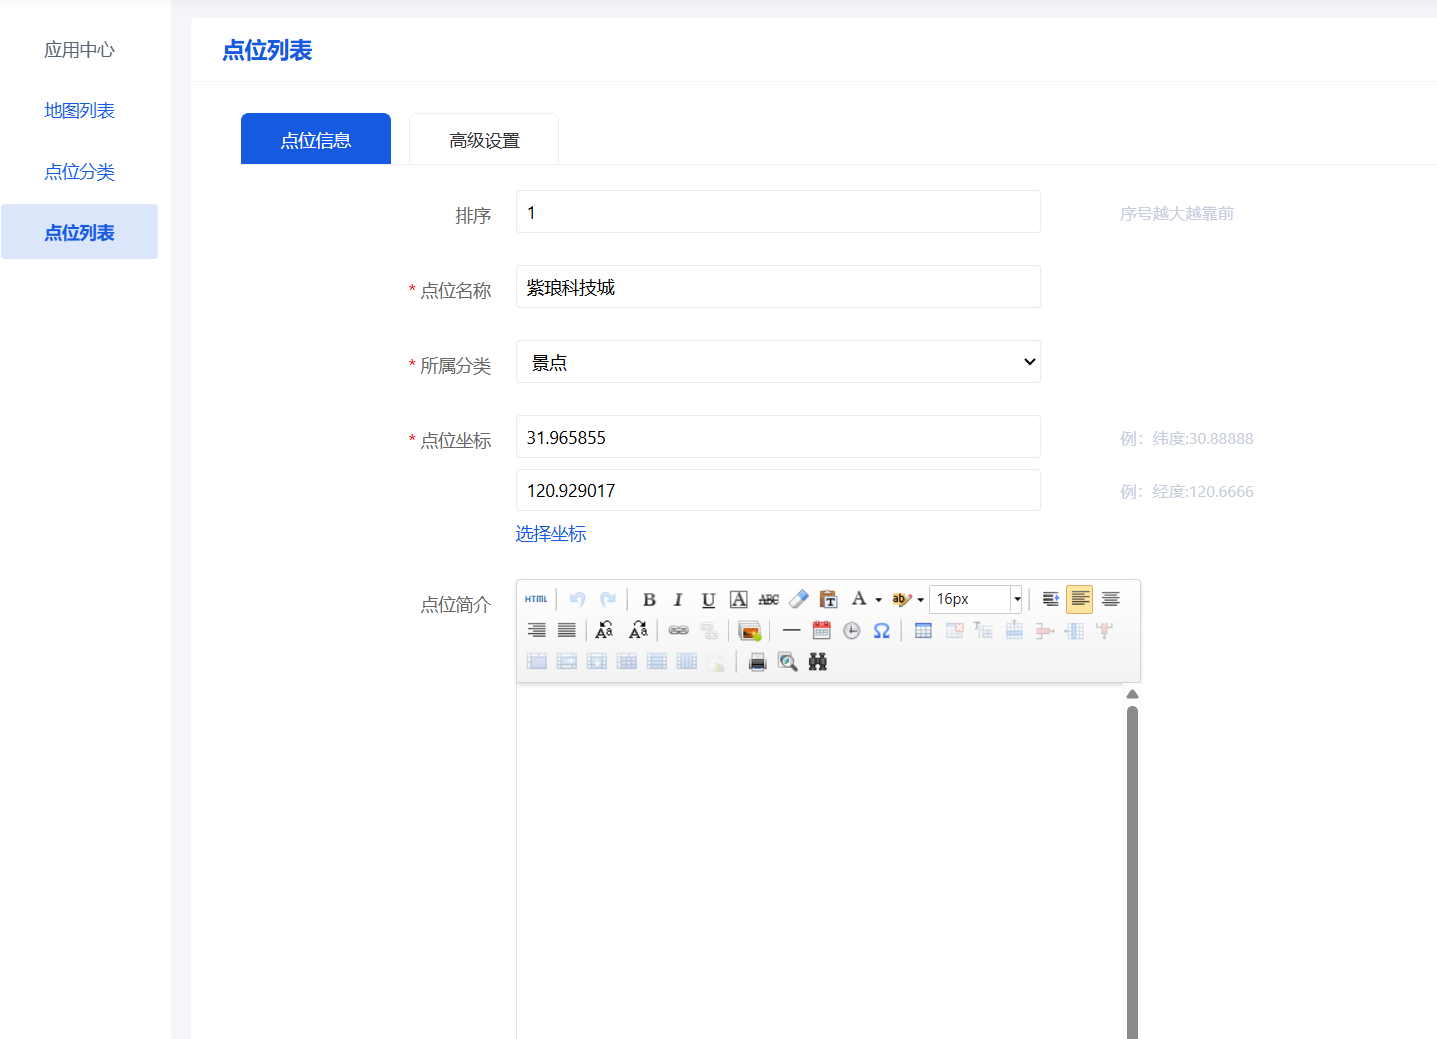Insert special character with Omega icon

(881, 630)
